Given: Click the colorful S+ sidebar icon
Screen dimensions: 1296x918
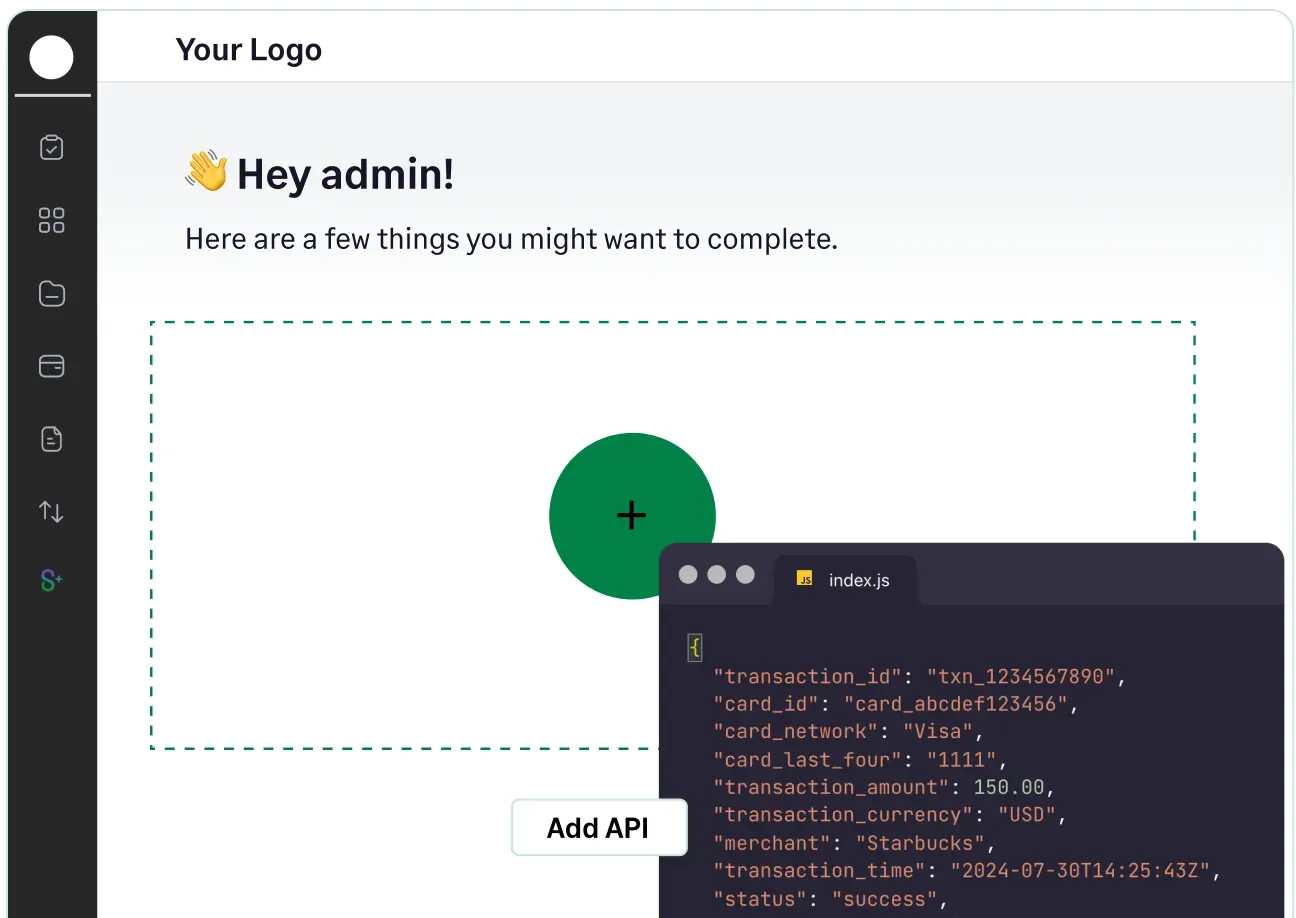Looking at the screenshot, I should [51, 580].
